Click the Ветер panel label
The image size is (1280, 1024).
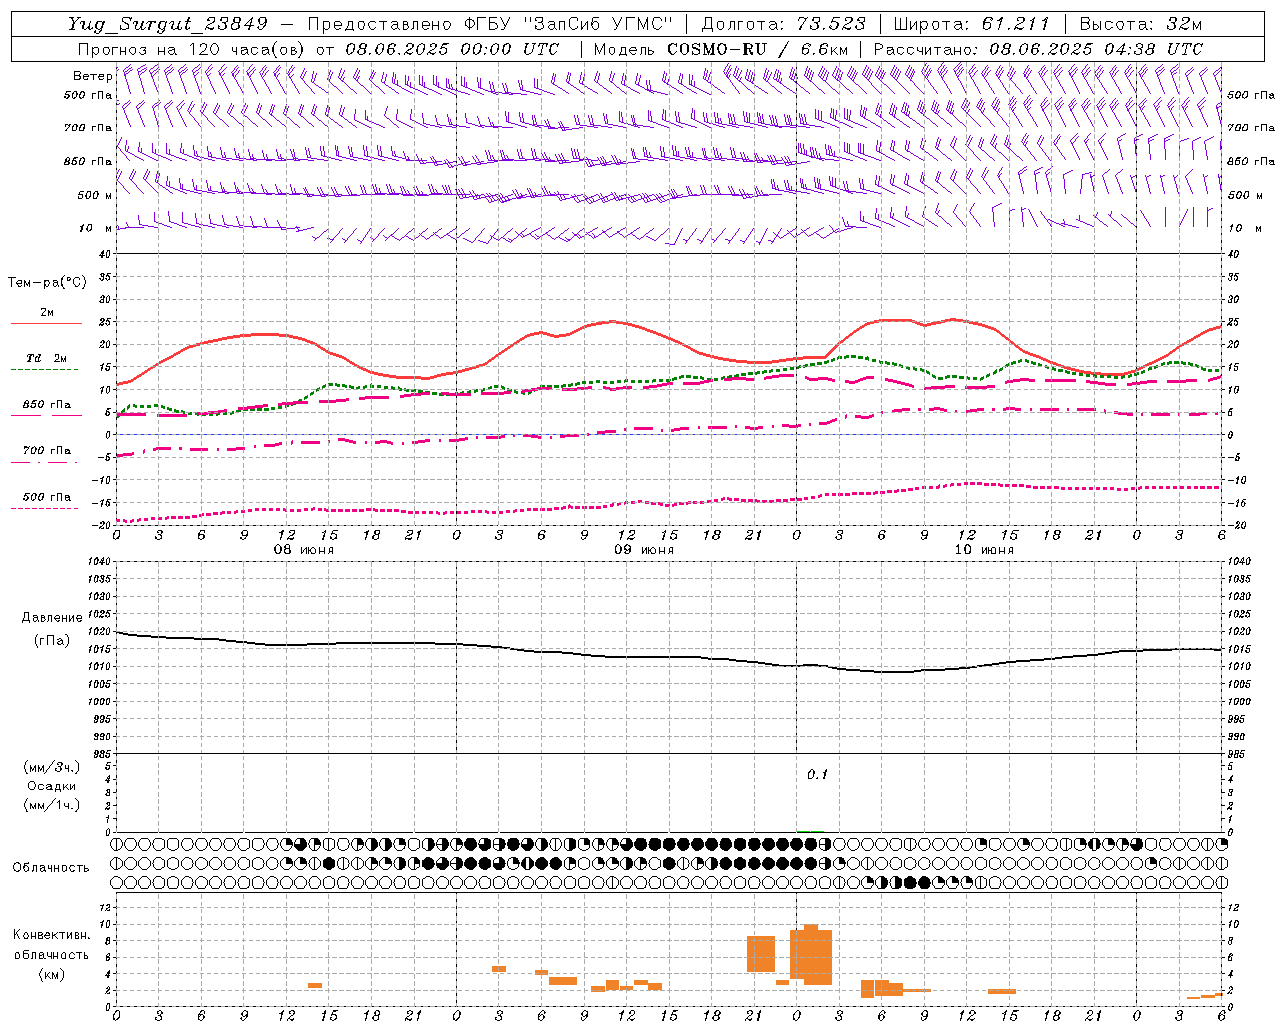click(x=92, y=76)
